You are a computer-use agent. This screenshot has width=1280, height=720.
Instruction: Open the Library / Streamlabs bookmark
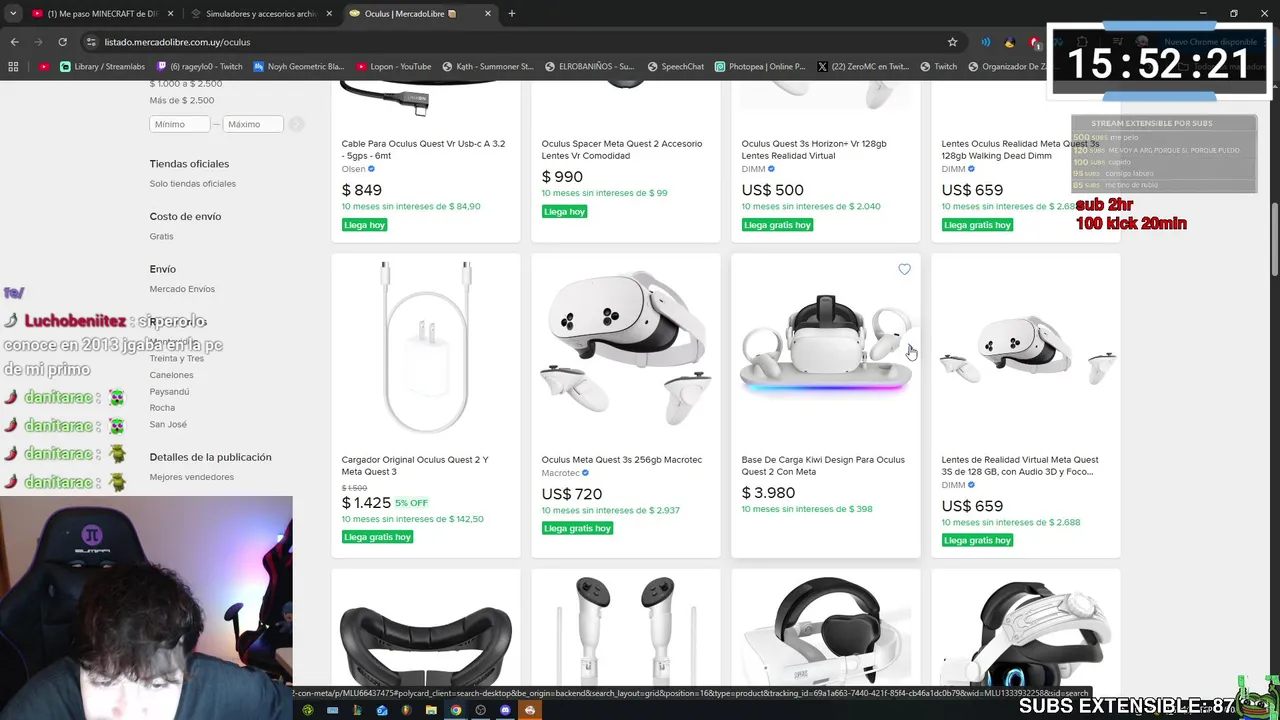click(102, 67)
